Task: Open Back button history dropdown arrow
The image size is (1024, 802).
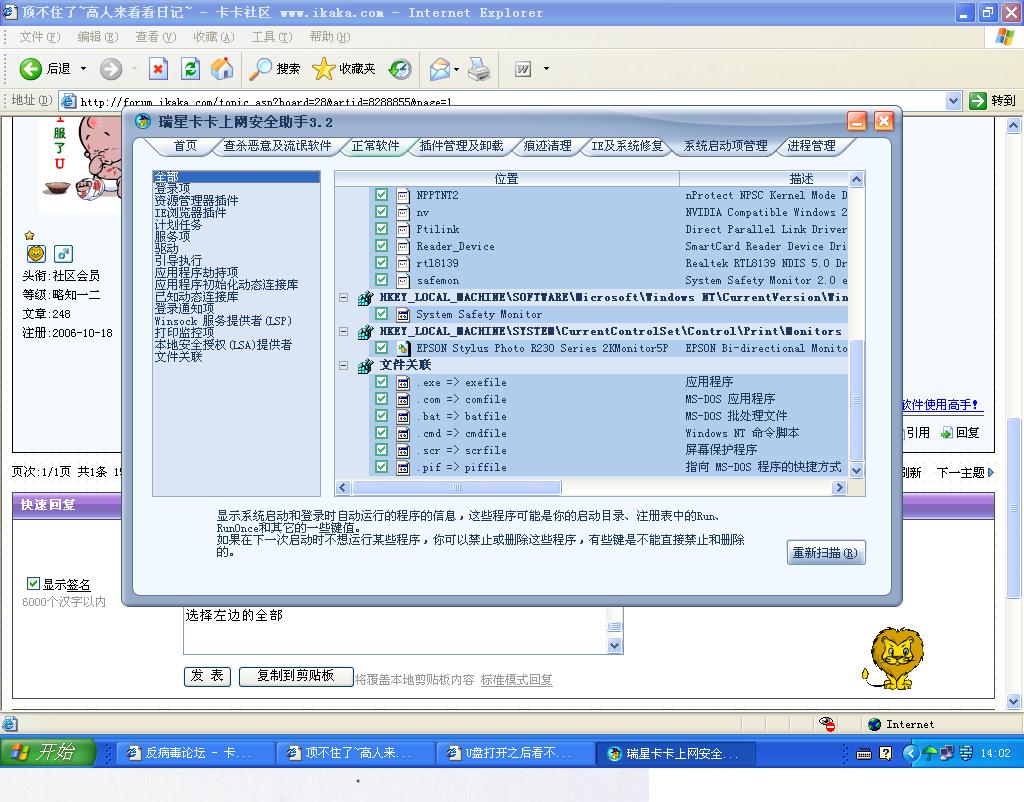Action: (x=83, y=69)
